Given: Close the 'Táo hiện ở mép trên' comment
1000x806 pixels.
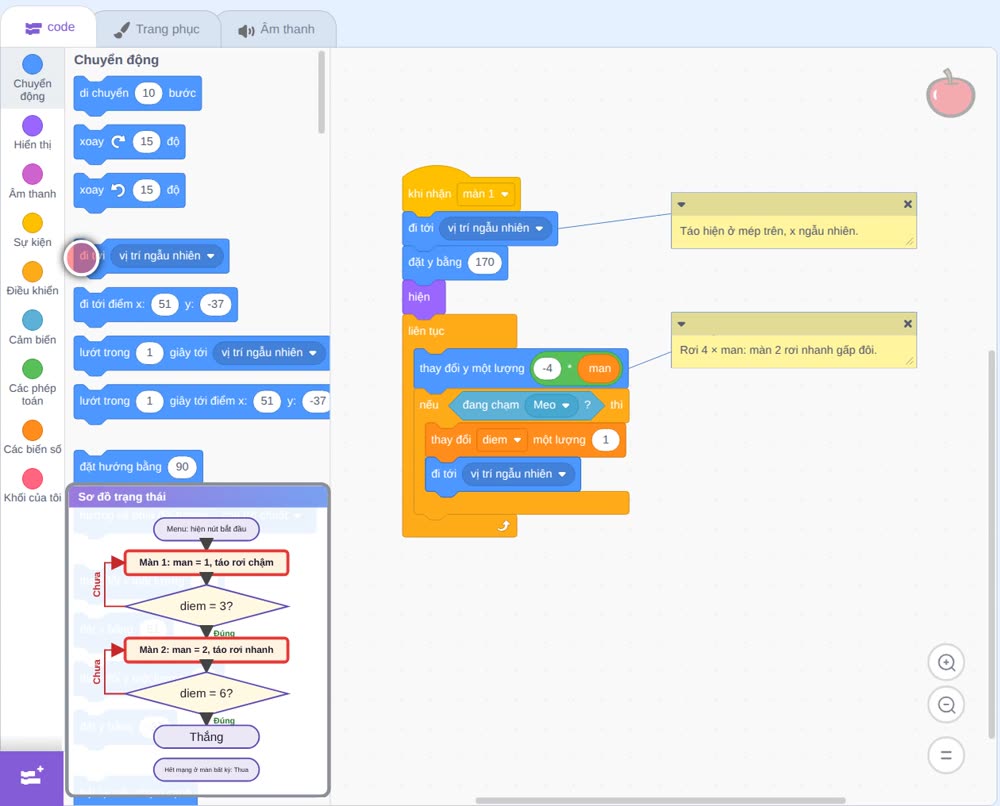Looking at the screenshot, I should tap(908, 204).
